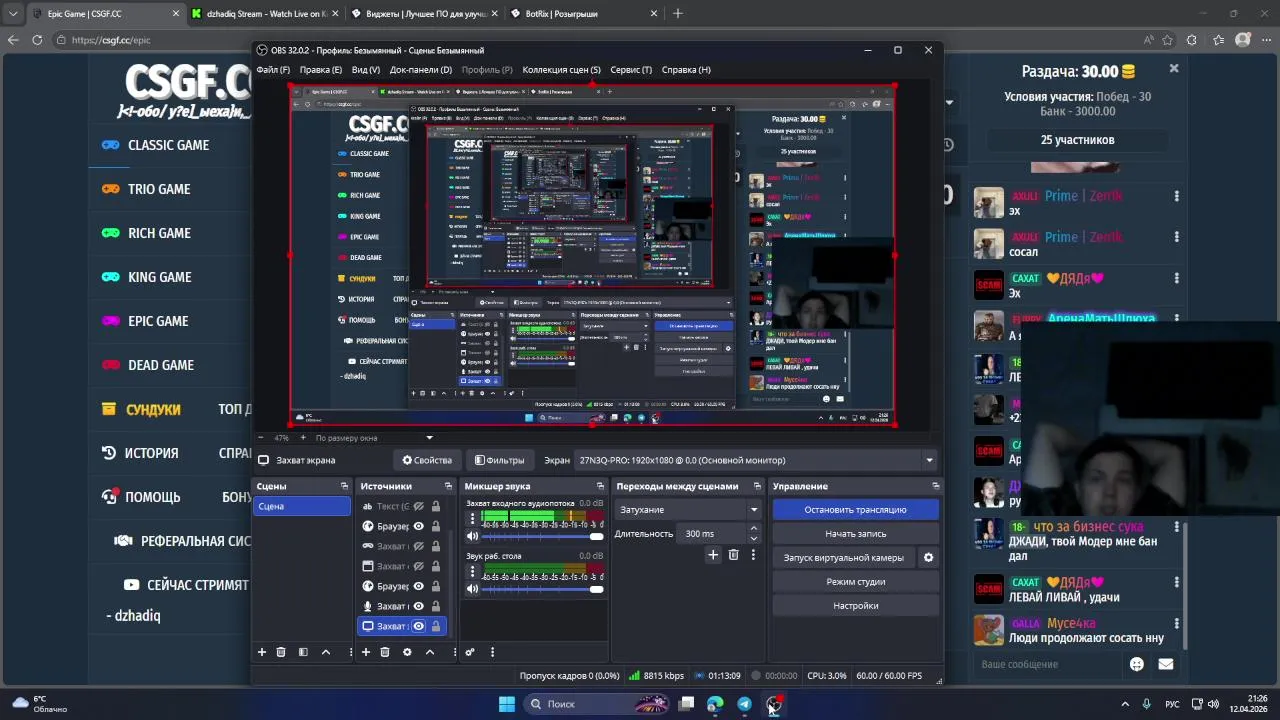Image resolution: width=1280 pixels, height=720 pixels.
Task: Close the Раздача giveaway panel
Action: tap(1174, 68)
